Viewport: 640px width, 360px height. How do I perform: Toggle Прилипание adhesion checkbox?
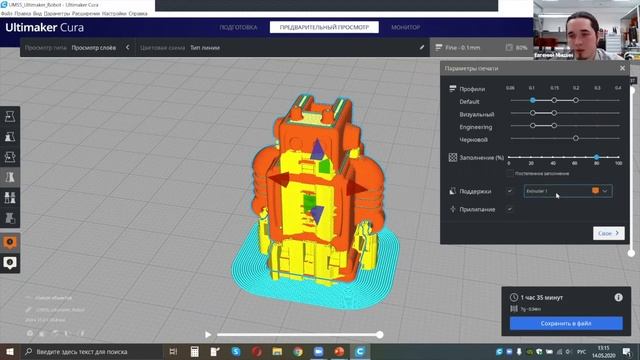[509, 209]
